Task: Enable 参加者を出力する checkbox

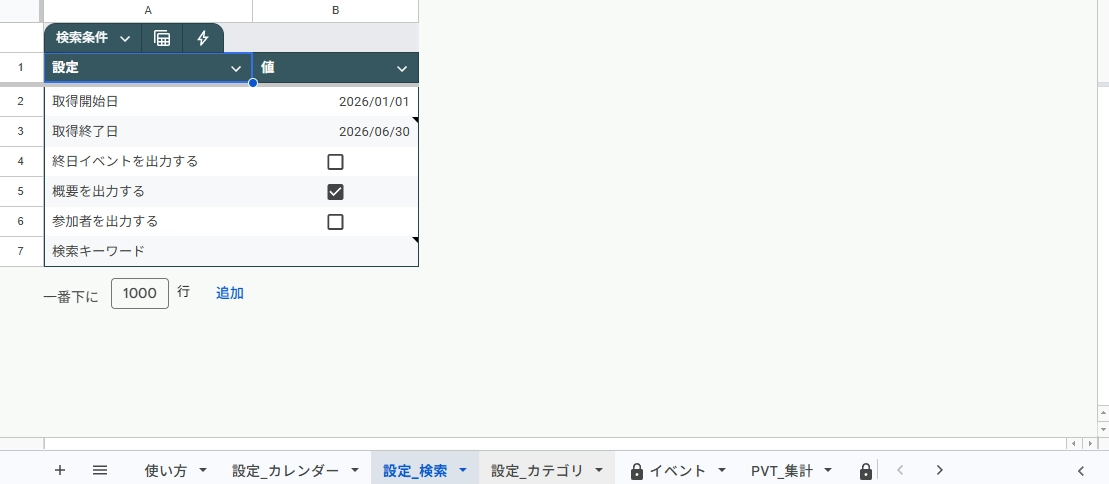Action: point(335,222)
